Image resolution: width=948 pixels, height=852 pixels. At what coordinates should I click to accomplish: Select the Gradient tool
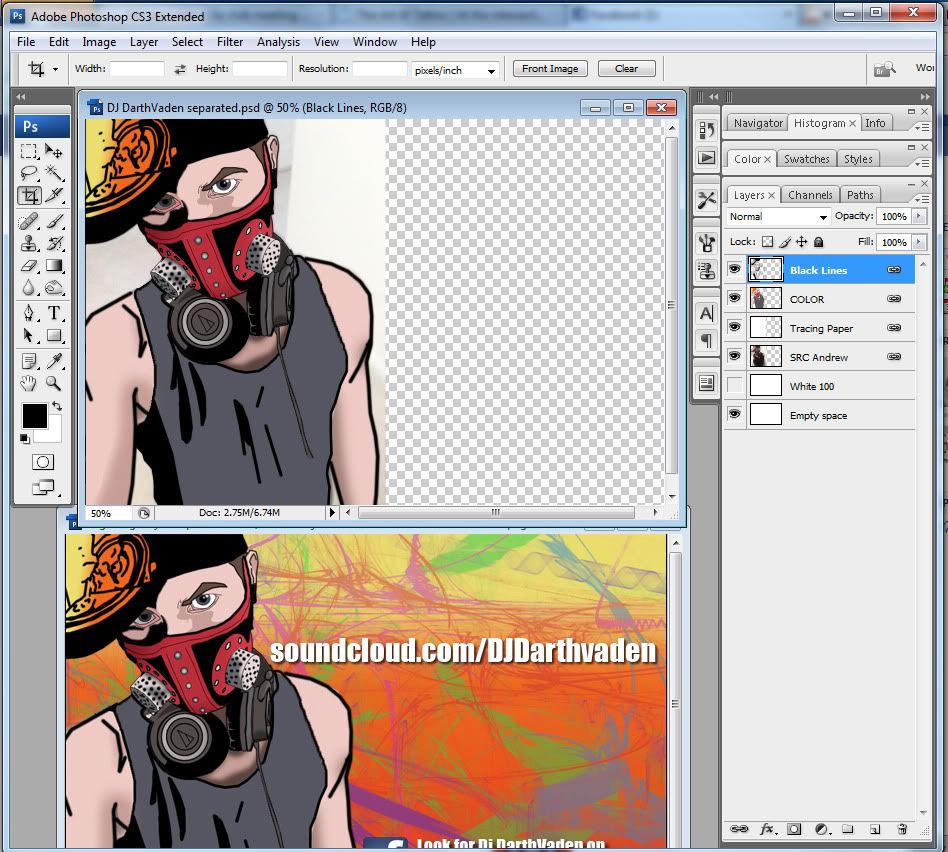click(54, 265)
